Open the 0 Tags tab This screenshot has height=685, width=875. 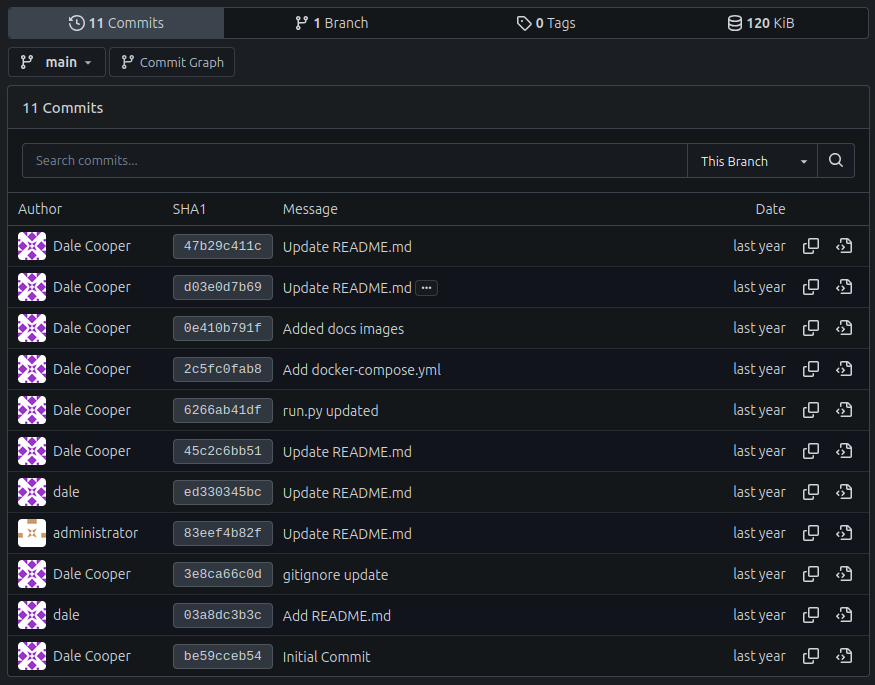[546, 23]
